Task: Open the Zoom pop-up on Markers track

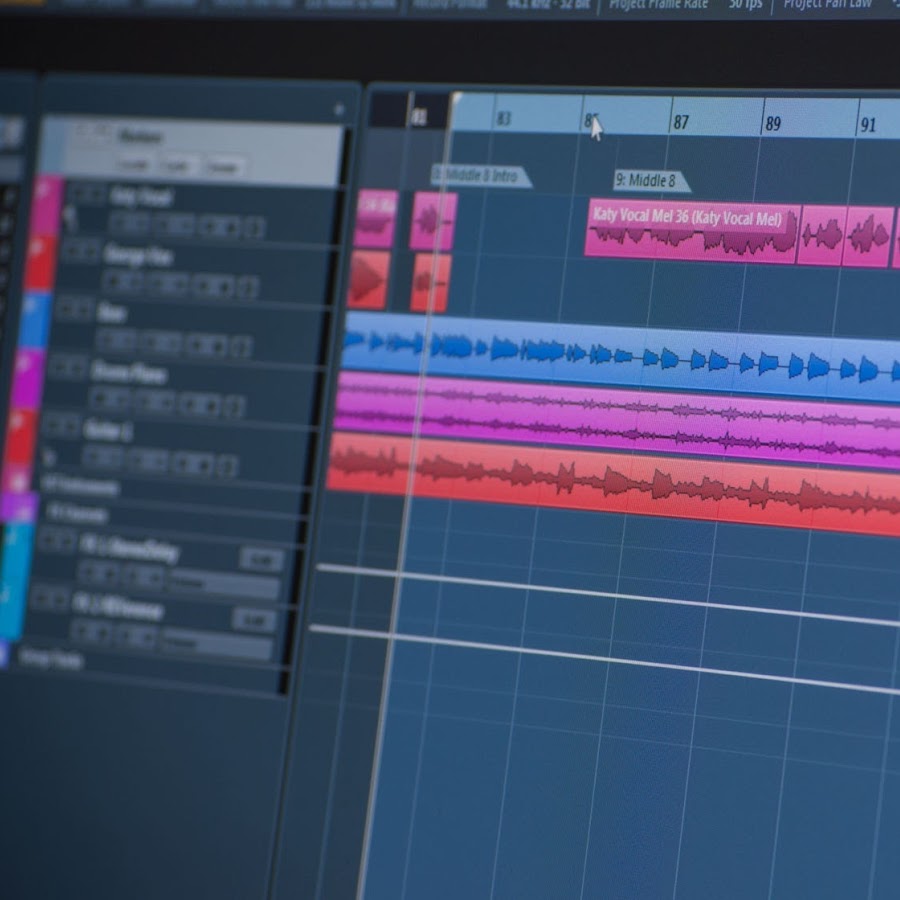Action: tap(224, 168)
